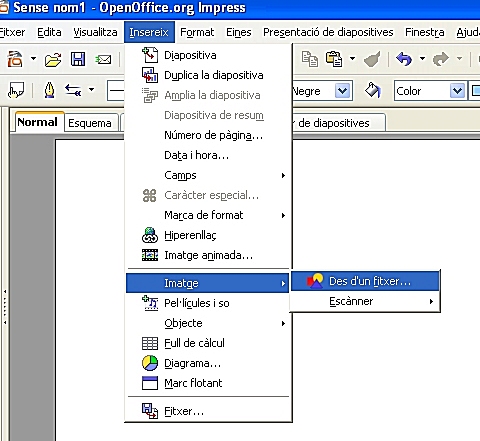The width and height of the screenshot is (480, 441).
Task: Choose Marc flotant menu entry
Action: (208, 383)
